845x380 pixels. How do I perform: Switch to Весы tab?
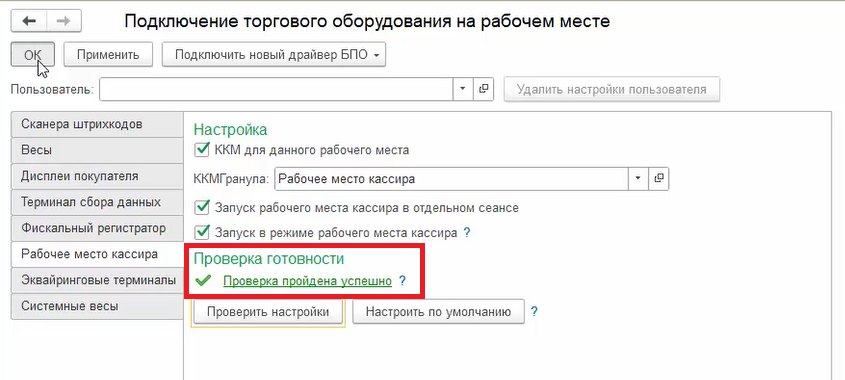97,150
